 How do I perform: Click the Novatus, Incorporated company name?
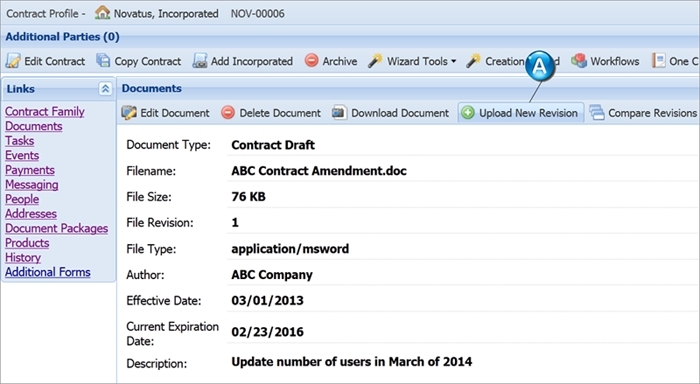pyautogui.click(x=166, y=13)
